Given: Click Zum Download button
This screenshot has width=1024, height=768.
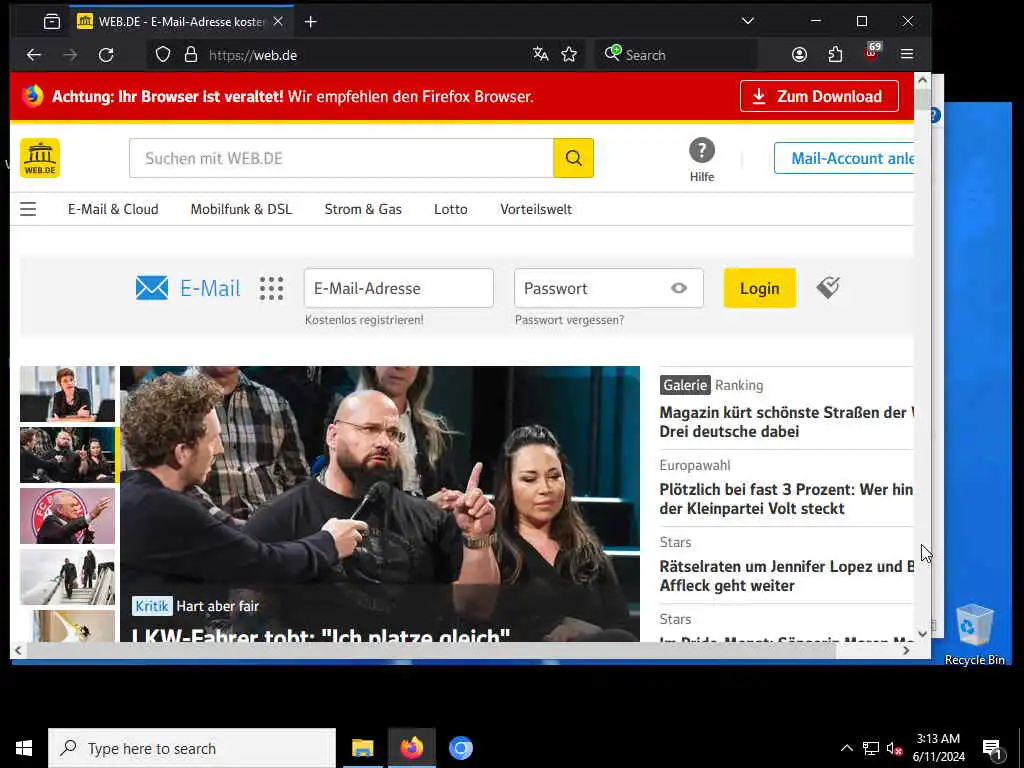Looking at the screenshot, I should 819,96.
